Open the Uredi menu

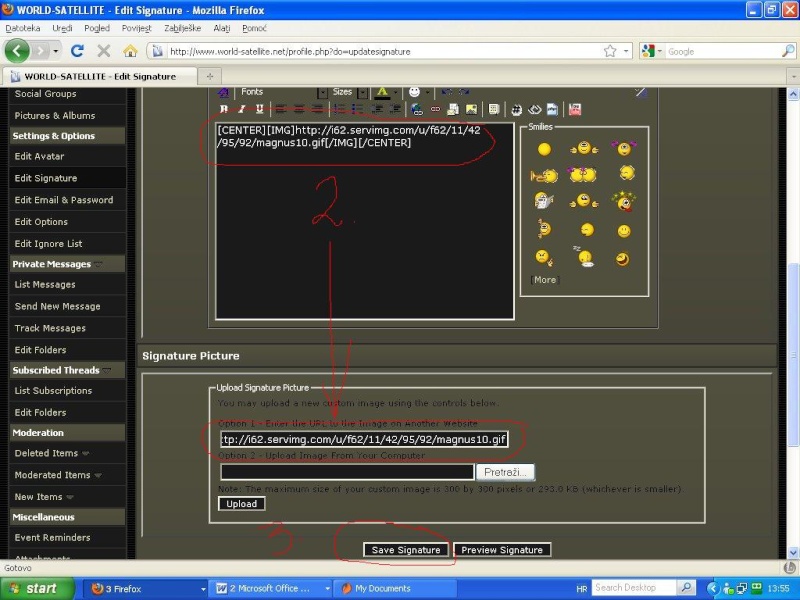(x=62, y=28)
